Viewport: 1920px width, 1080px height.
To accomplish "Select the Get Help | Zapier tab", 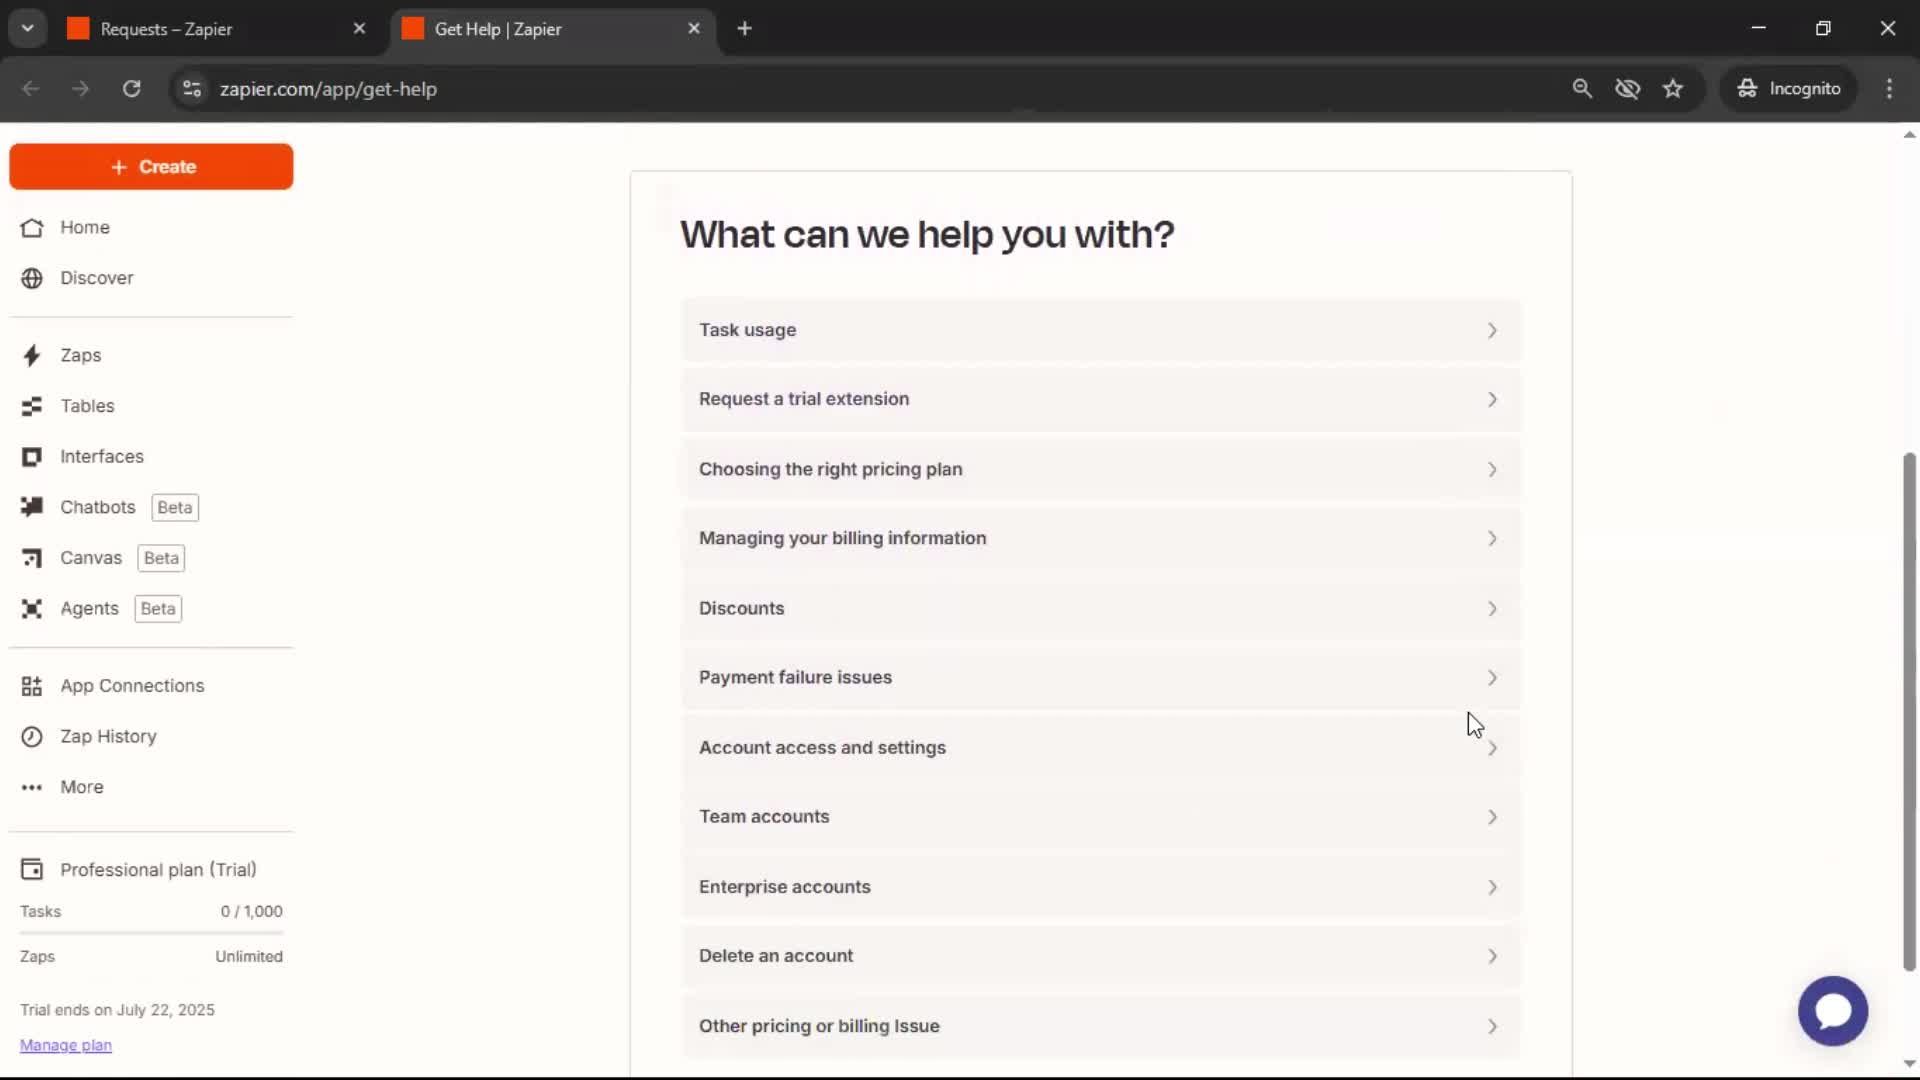I will coord(552,29).
